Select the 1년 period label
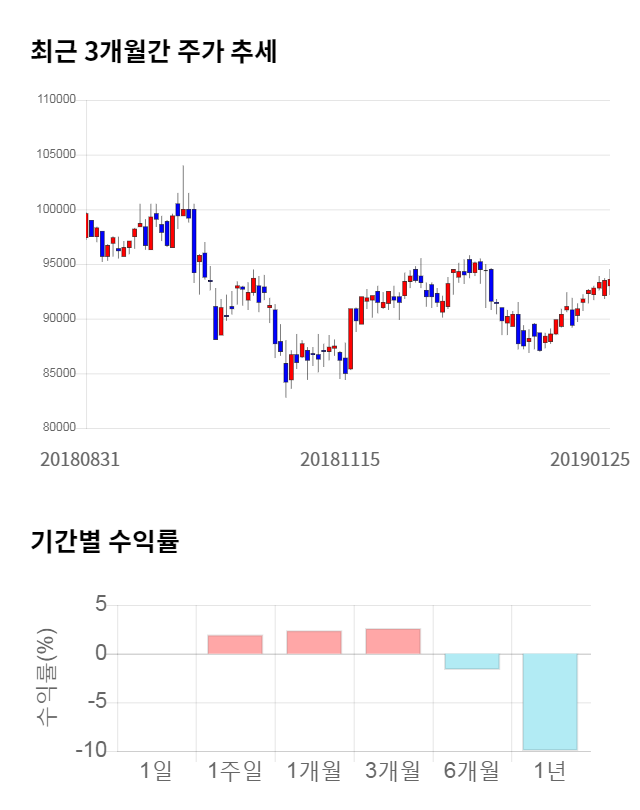This screenshot has height=810, width=640. 550,771
